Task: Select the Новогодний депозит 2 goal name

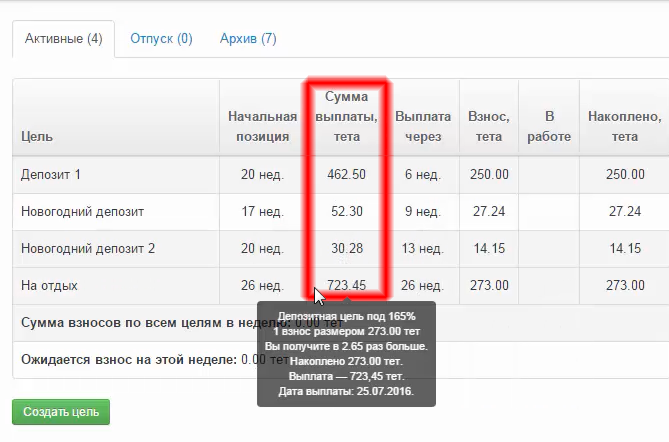Action: coord(88,249)
